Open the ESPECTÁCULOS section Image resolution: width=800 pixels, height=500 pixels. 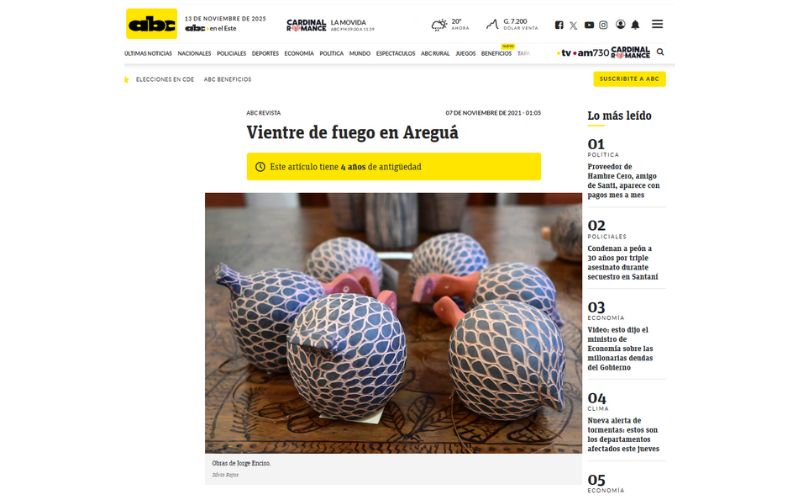coord(395,54)
